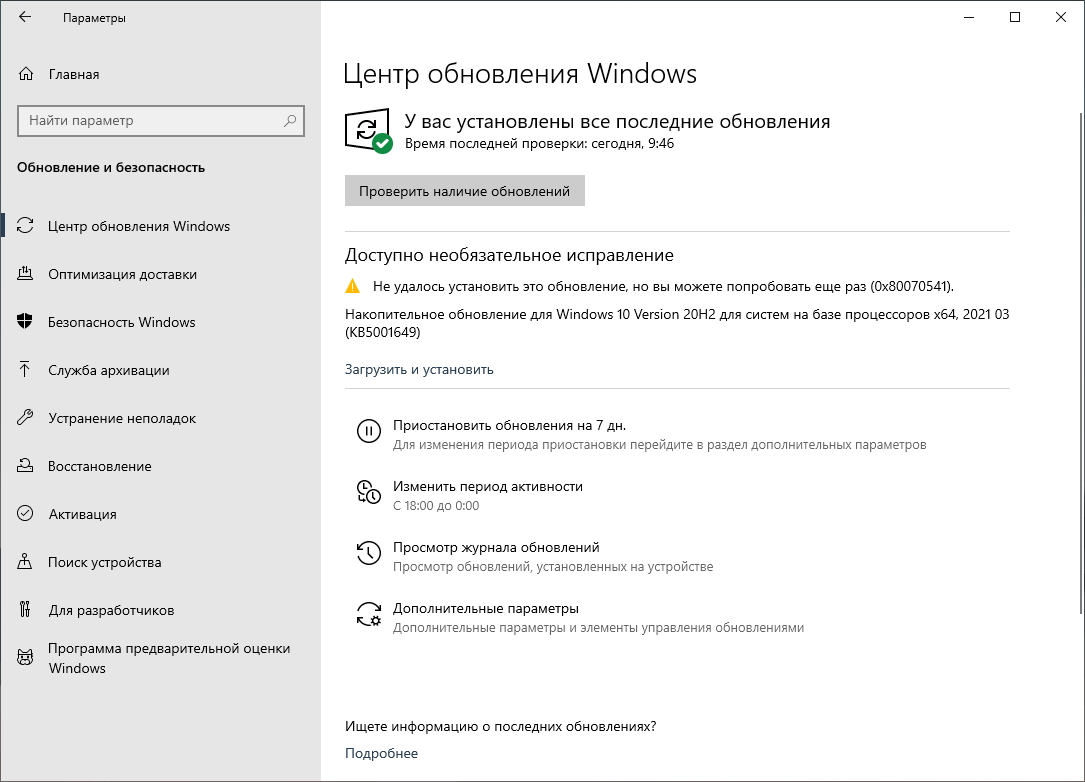Open Для разработчиков settings
This screenshot has width=1085, height=782.
coord(111,610)
